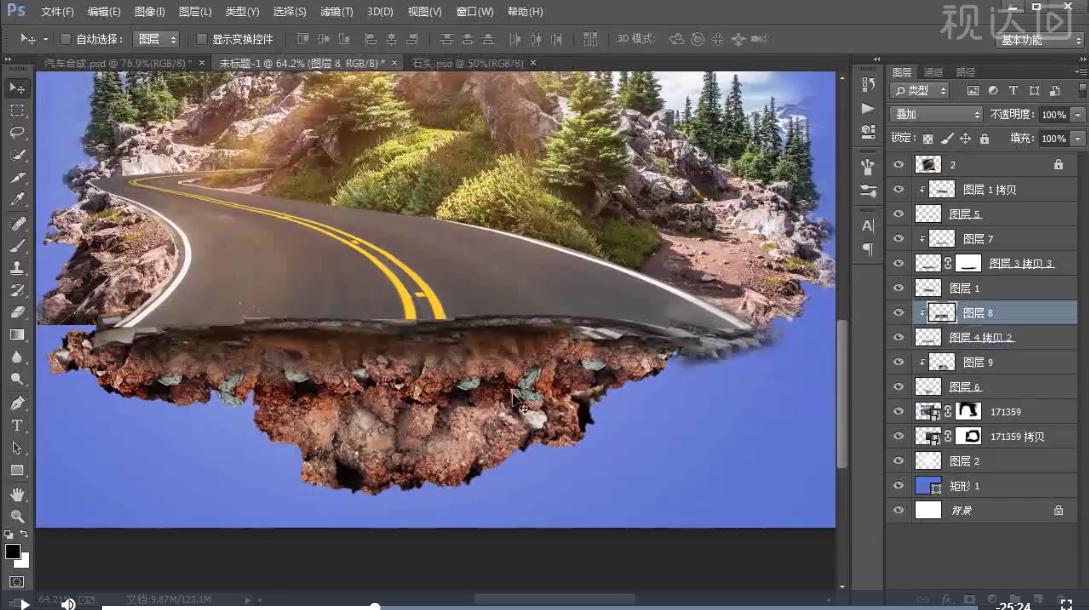Image resolution: width=1089 pixels, height=610 pixels.
Task: Activate the Gradient tool
Action: click(x=17, y=335)
